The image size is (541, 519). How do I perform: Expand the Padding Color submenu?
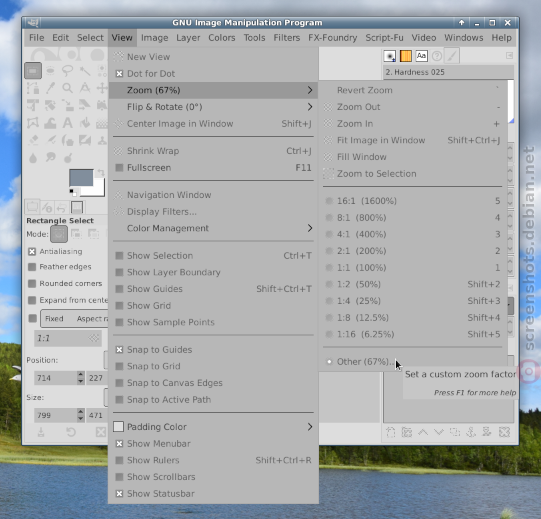click(x=213, y=427)
